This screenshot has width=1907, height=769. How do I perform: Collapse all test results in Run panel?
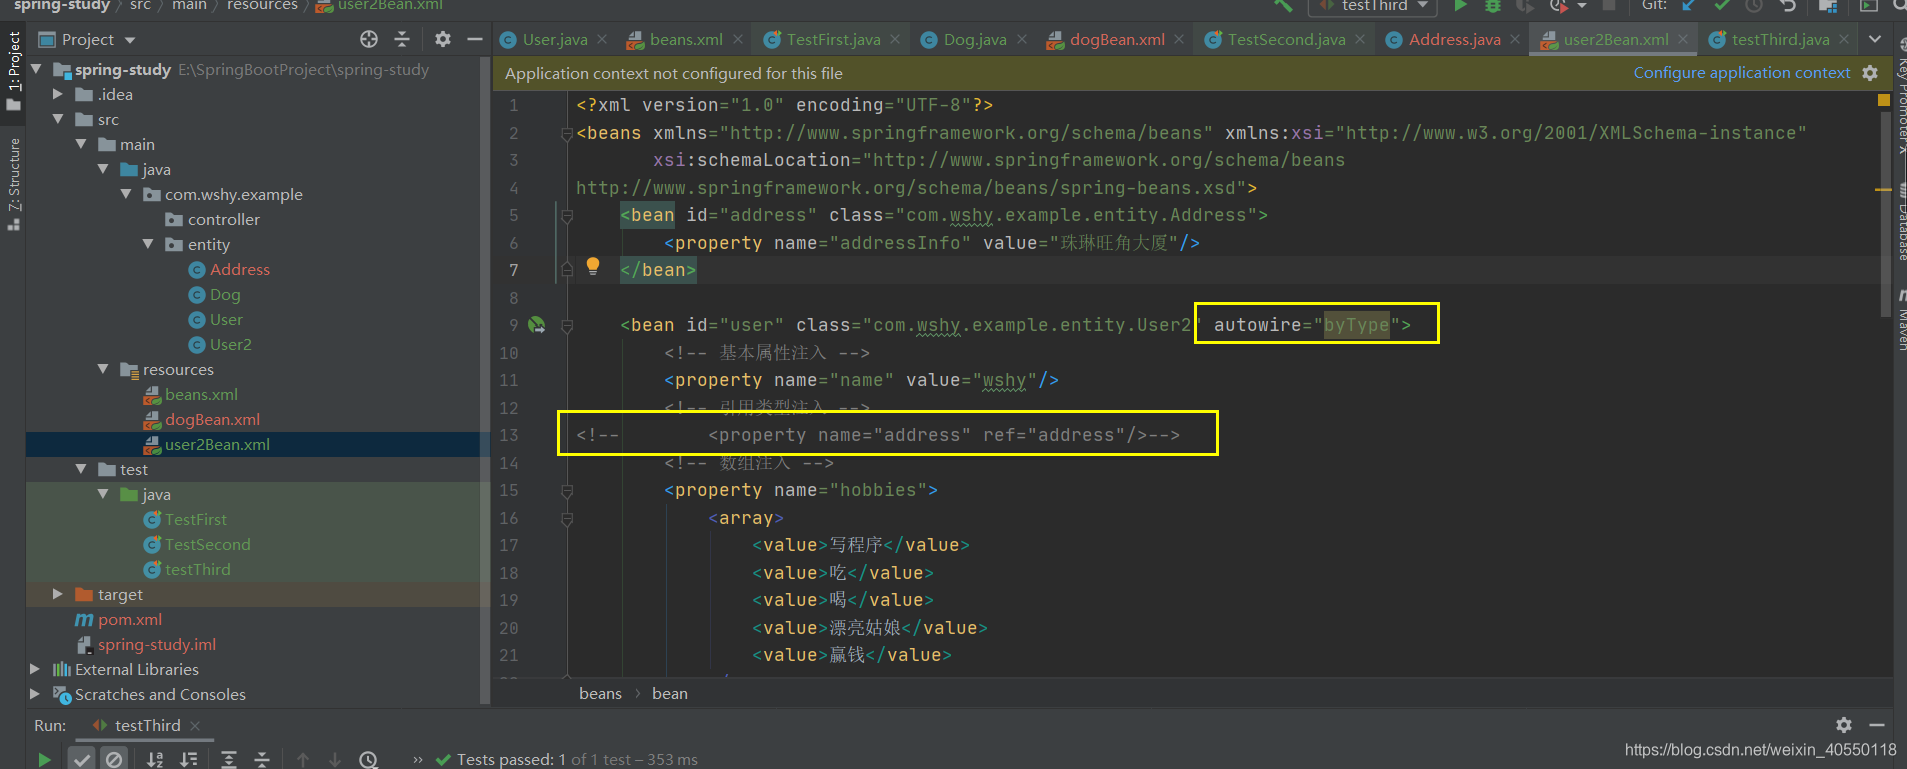point(262,759)
